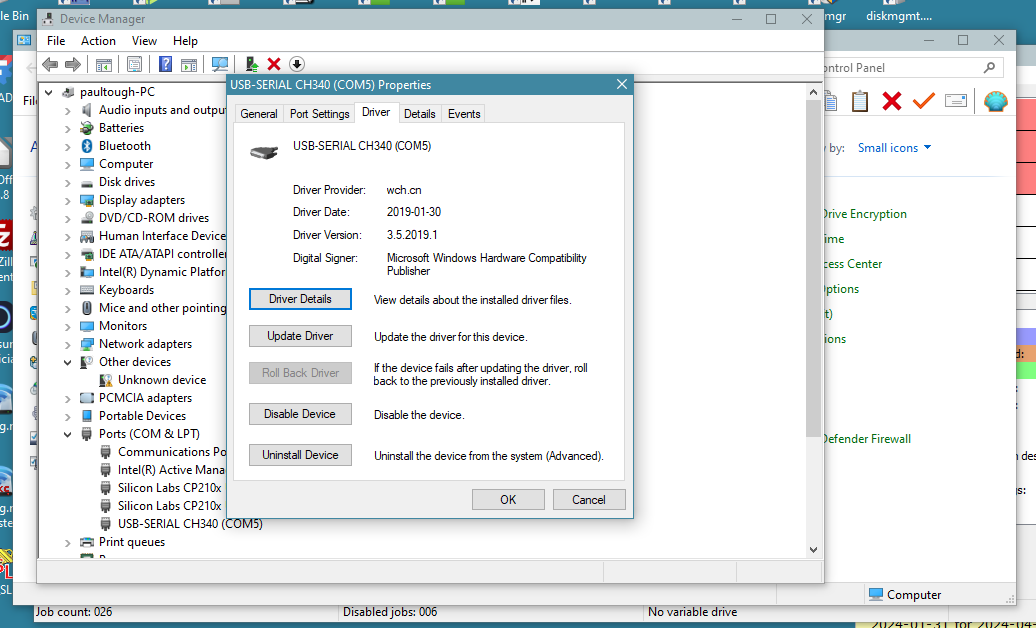The image size is (1036, 628).
Task: Switch to the Events tab
Action: pyautogui.click(x=464, y=114)
